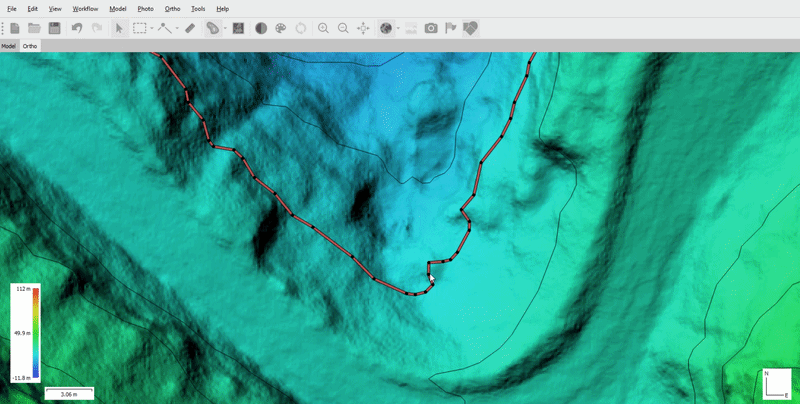Click the elevation color legend bar

36,333
